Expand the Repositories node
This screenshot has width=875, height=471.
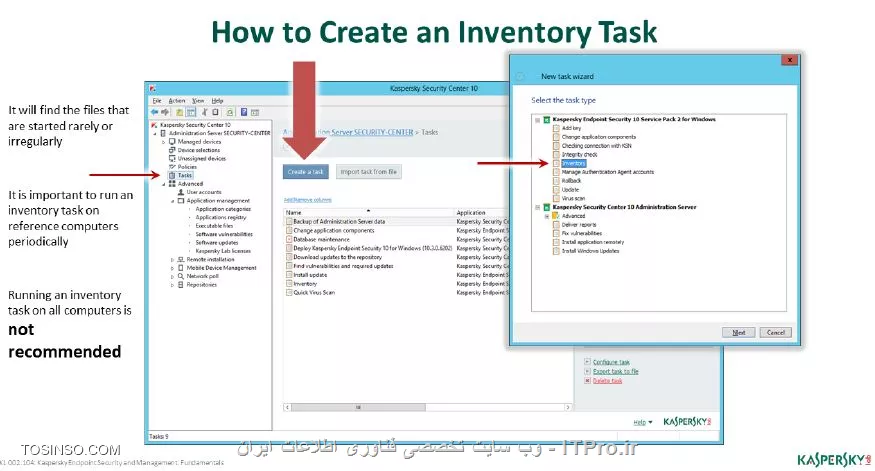172,285
